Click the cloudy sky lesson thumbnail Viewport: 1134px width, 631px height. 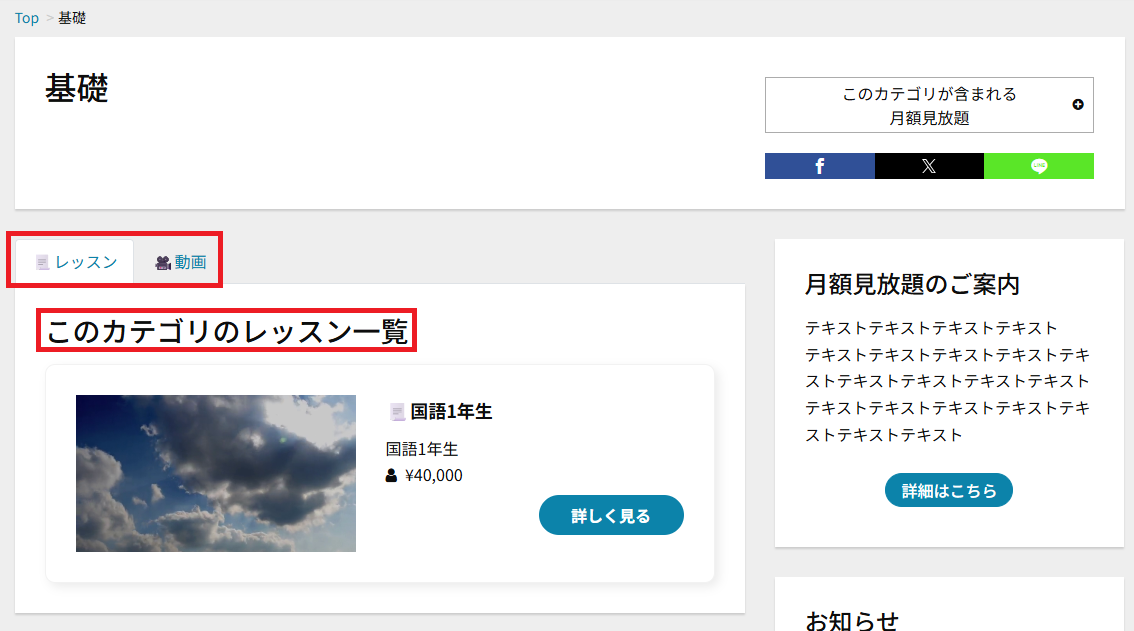216,473
